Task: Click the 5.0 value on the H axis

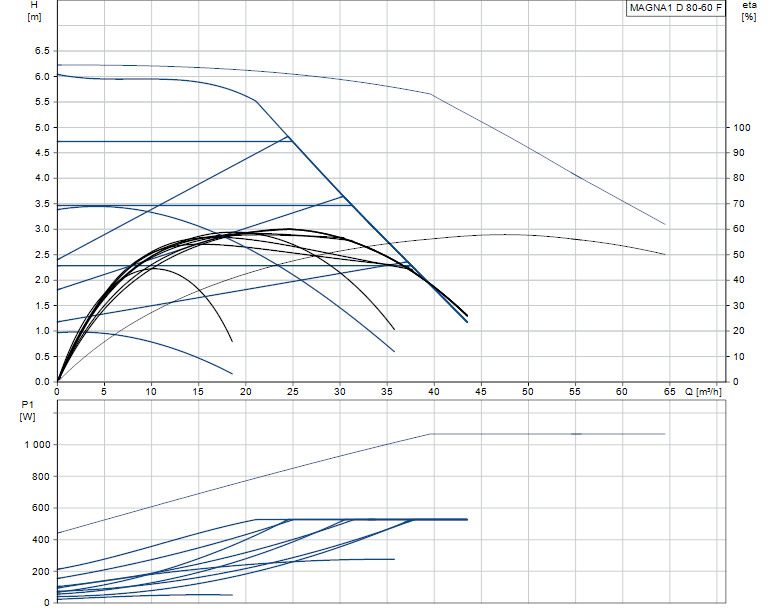Action: [x=42, y=127]
